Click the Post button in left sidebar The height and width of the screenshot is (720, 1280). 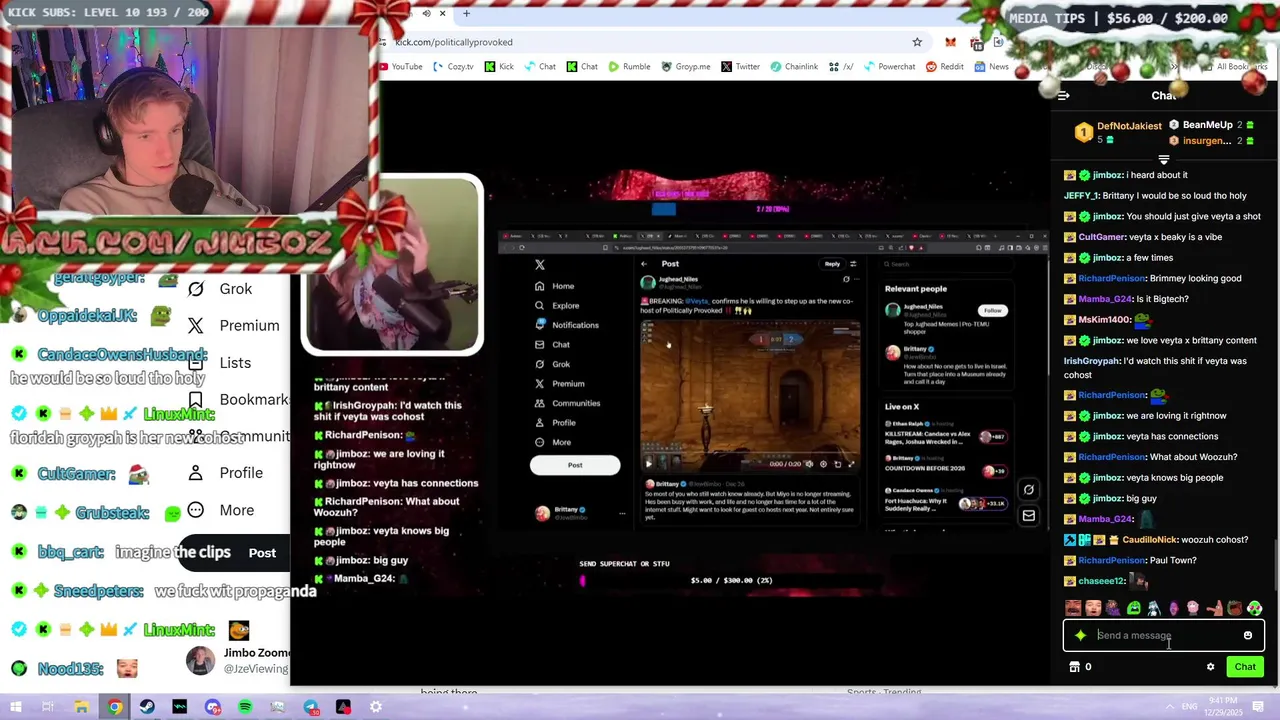[262, 553]
